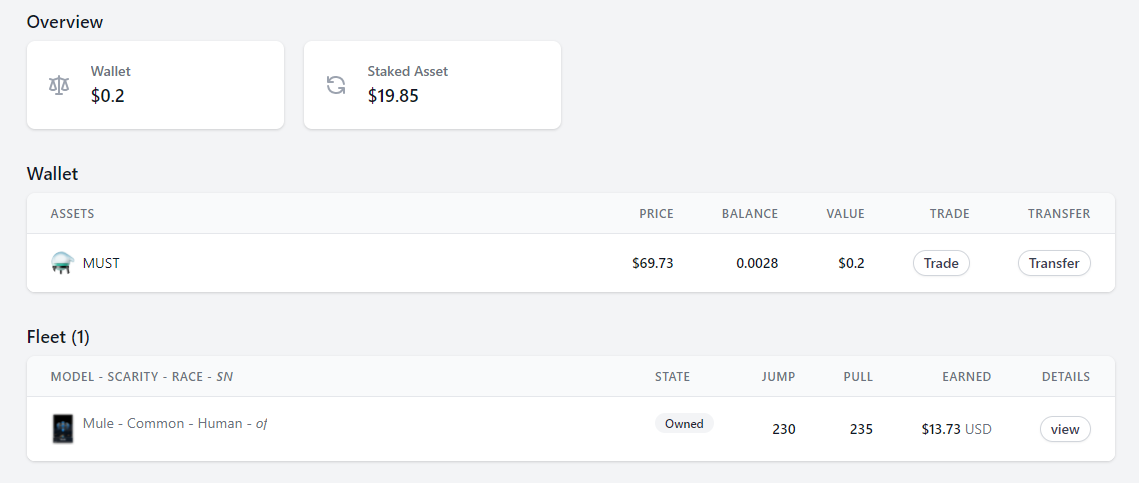Click the Transfer button for MUST

[1054, 263]
